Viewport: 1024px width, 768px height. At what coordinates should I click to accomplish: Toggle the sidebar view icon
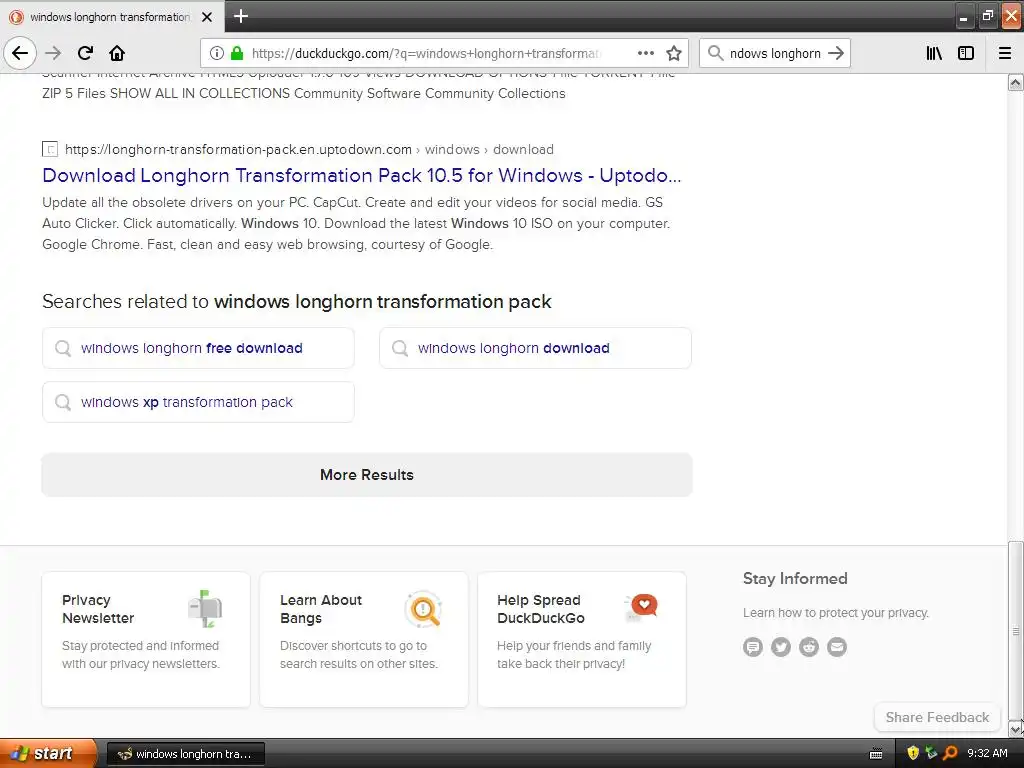pos(965,53)
